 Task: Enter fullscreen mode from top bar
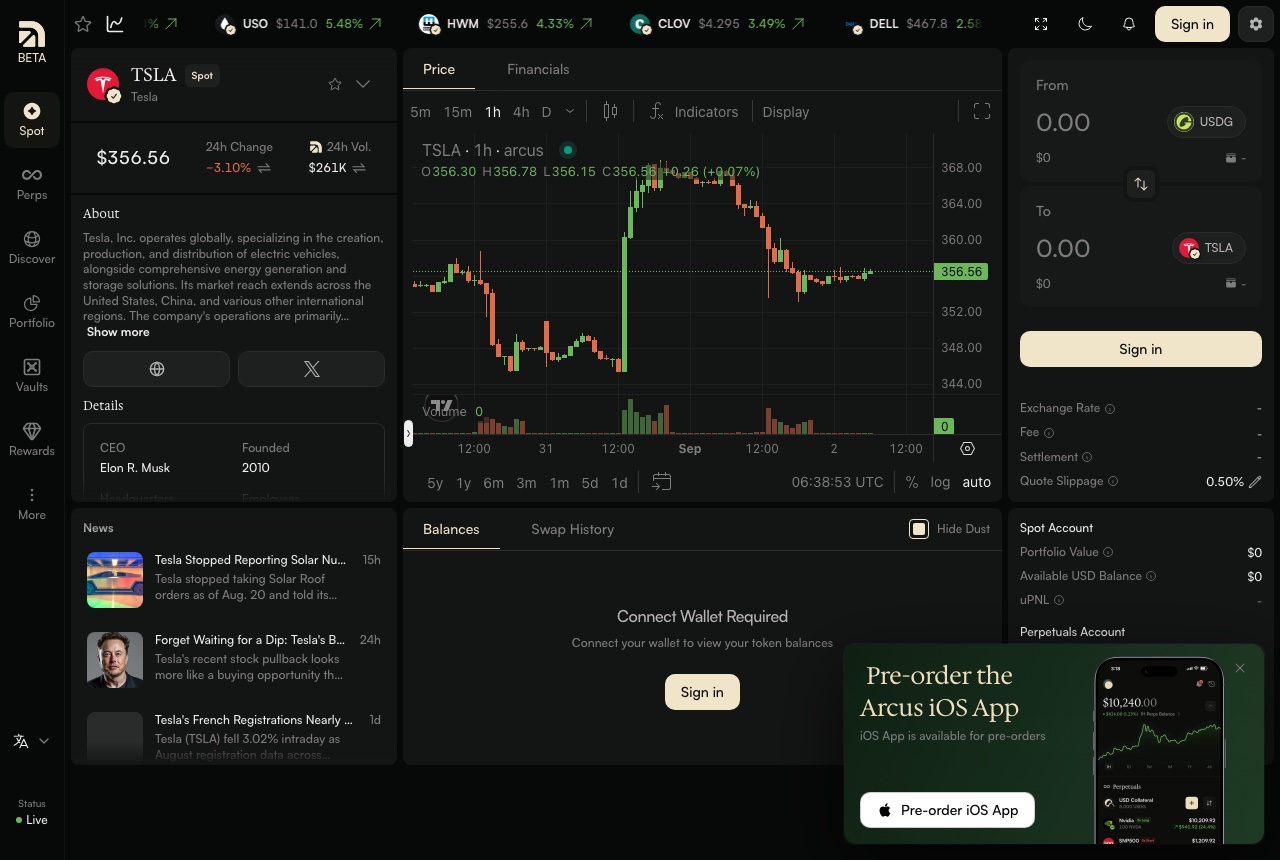pyautogui.click(x=1041, y=24)
